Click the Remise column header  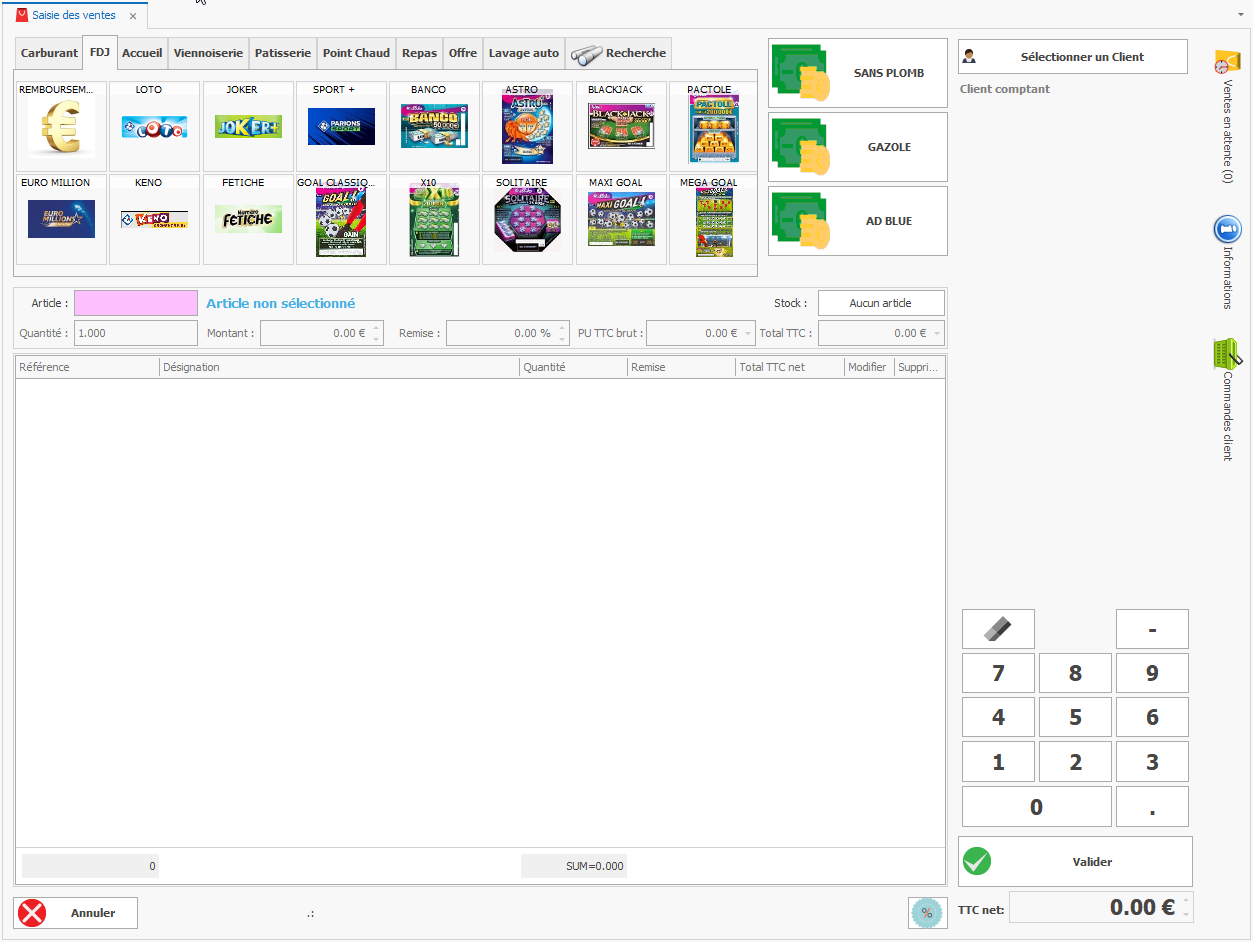coord(681,367)
